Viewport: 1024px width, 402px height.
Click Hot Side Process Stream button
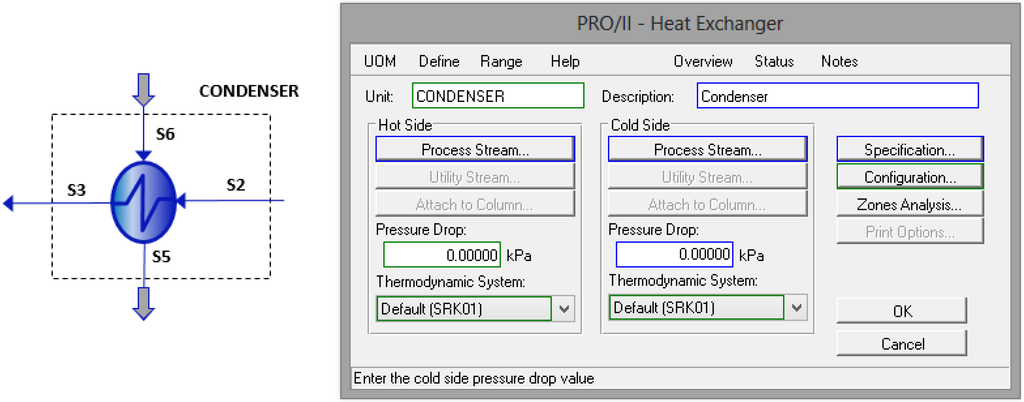tap(475, 149)
